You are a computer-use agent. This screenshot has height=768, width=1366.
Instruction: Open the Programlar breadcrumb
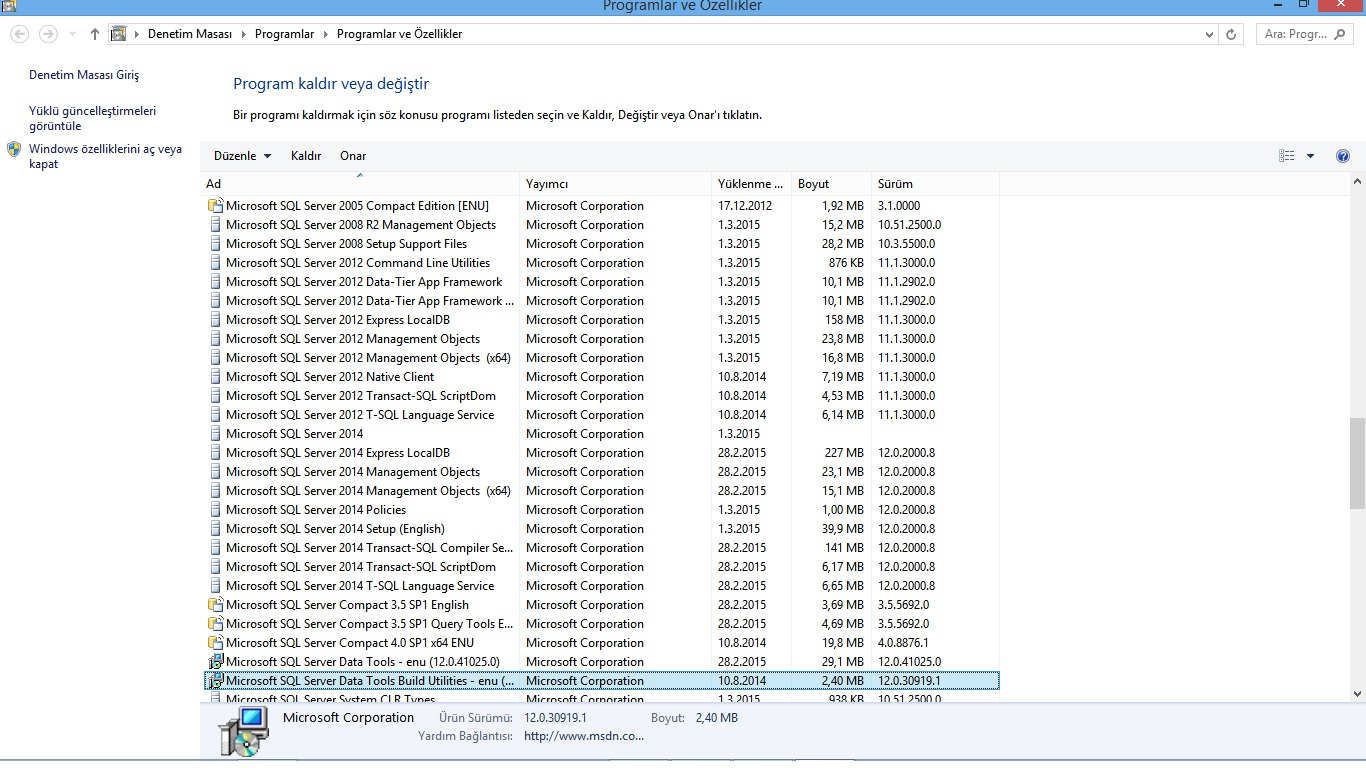tap(284, 34)
